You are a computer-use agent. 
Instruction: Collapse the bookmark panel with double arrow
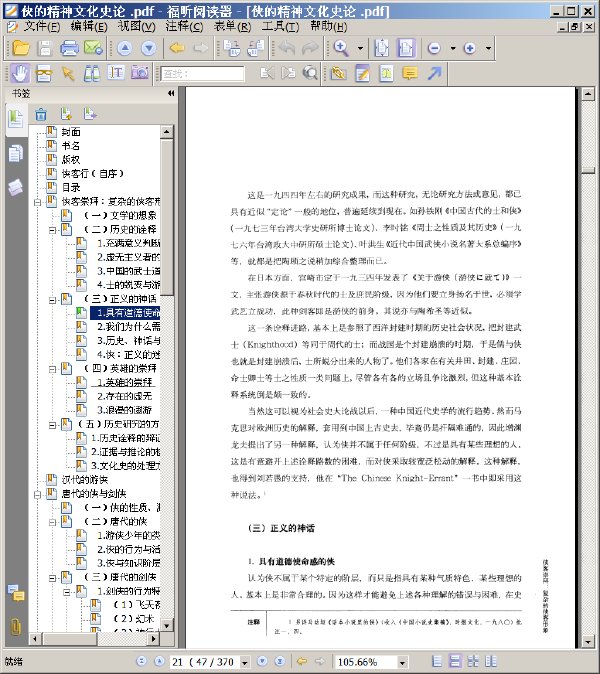coord(171,93)
